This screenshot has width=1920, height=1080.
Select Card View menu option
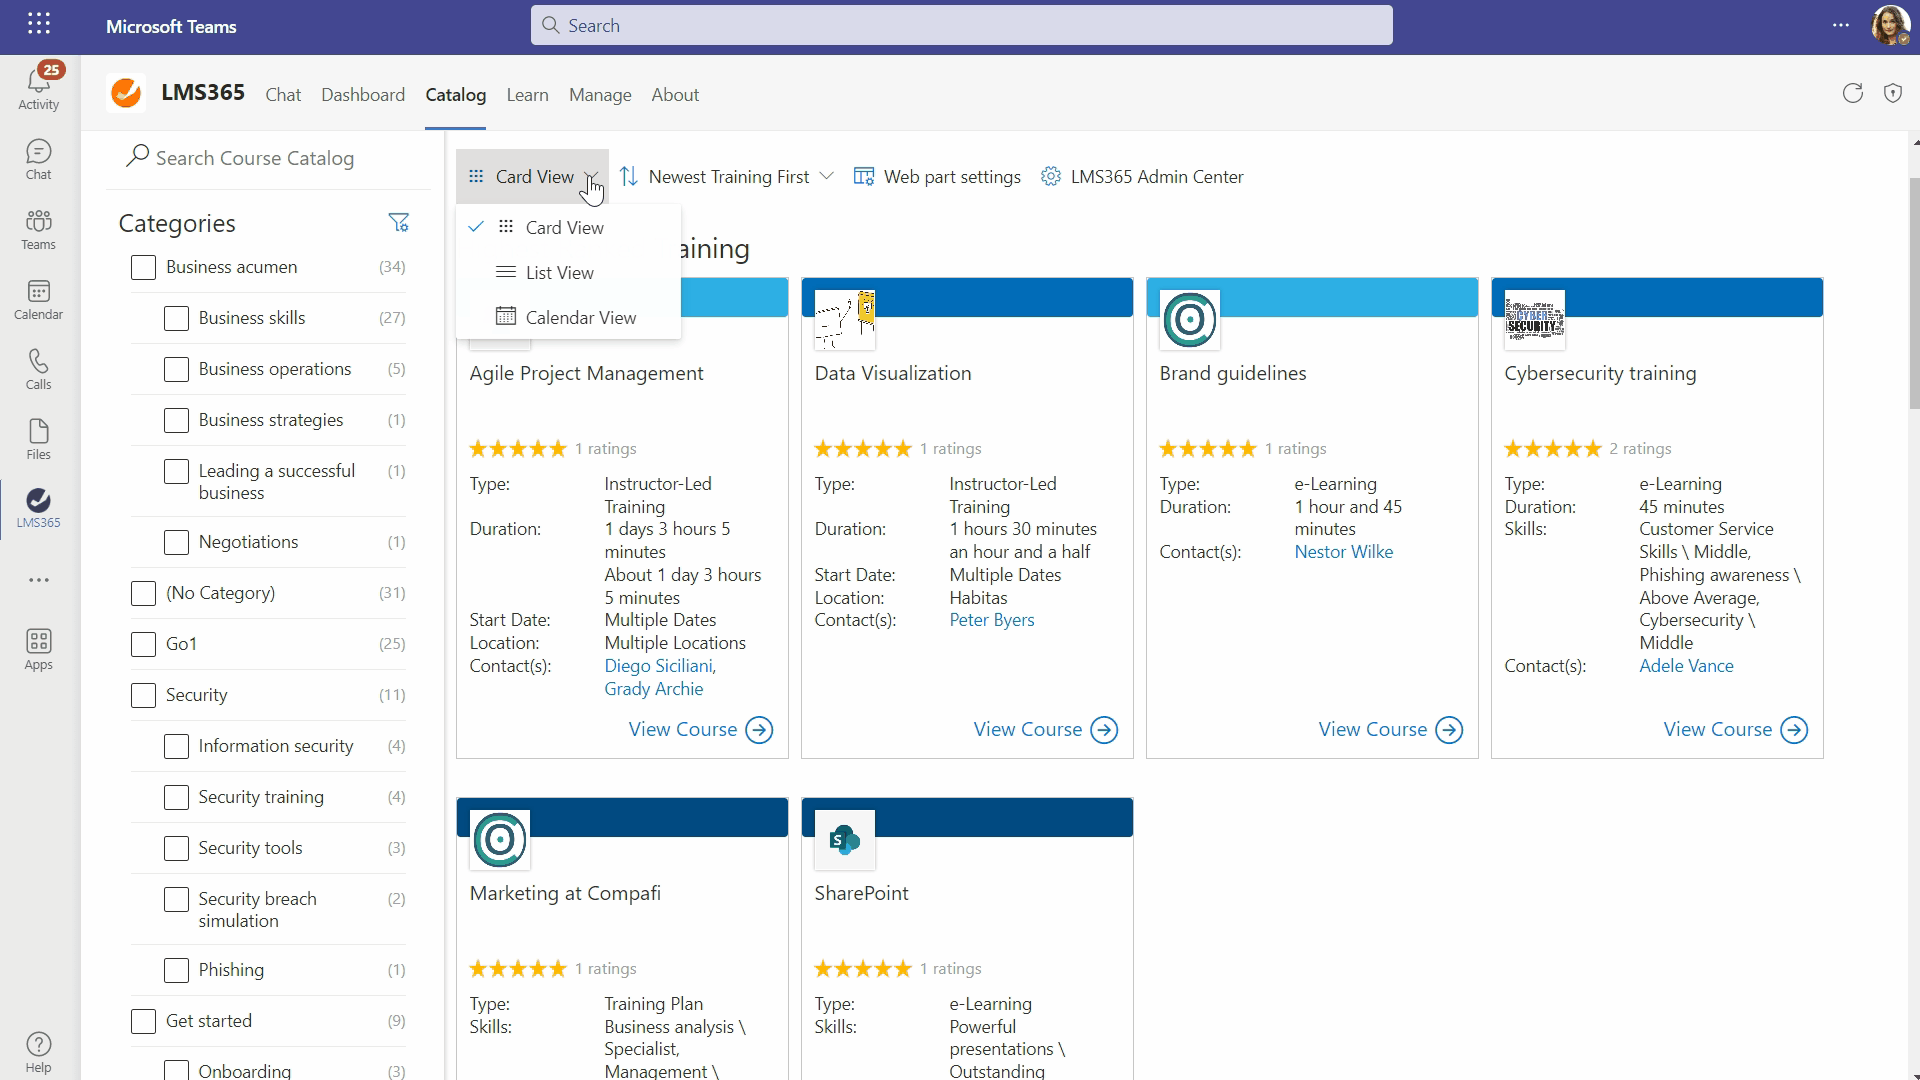(568, 228)
